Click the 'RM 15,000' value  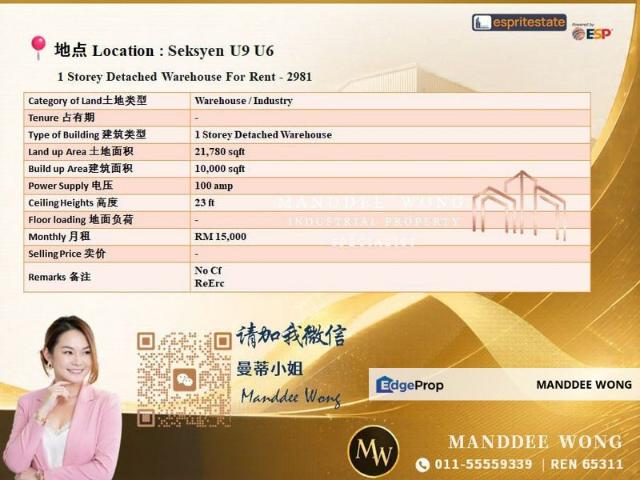(220, 237)
